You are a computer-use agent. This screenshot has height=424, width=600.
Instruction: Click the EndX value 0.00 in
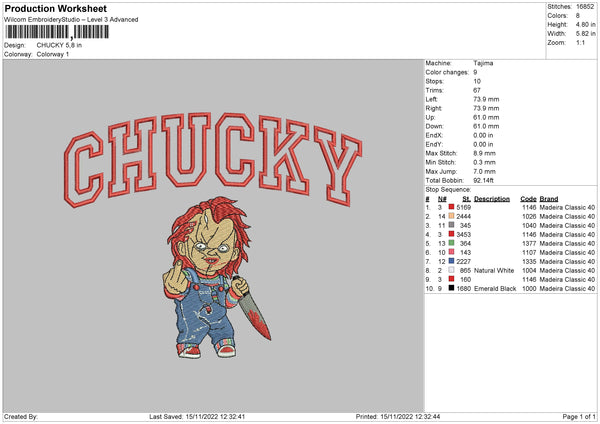[483, 135]
